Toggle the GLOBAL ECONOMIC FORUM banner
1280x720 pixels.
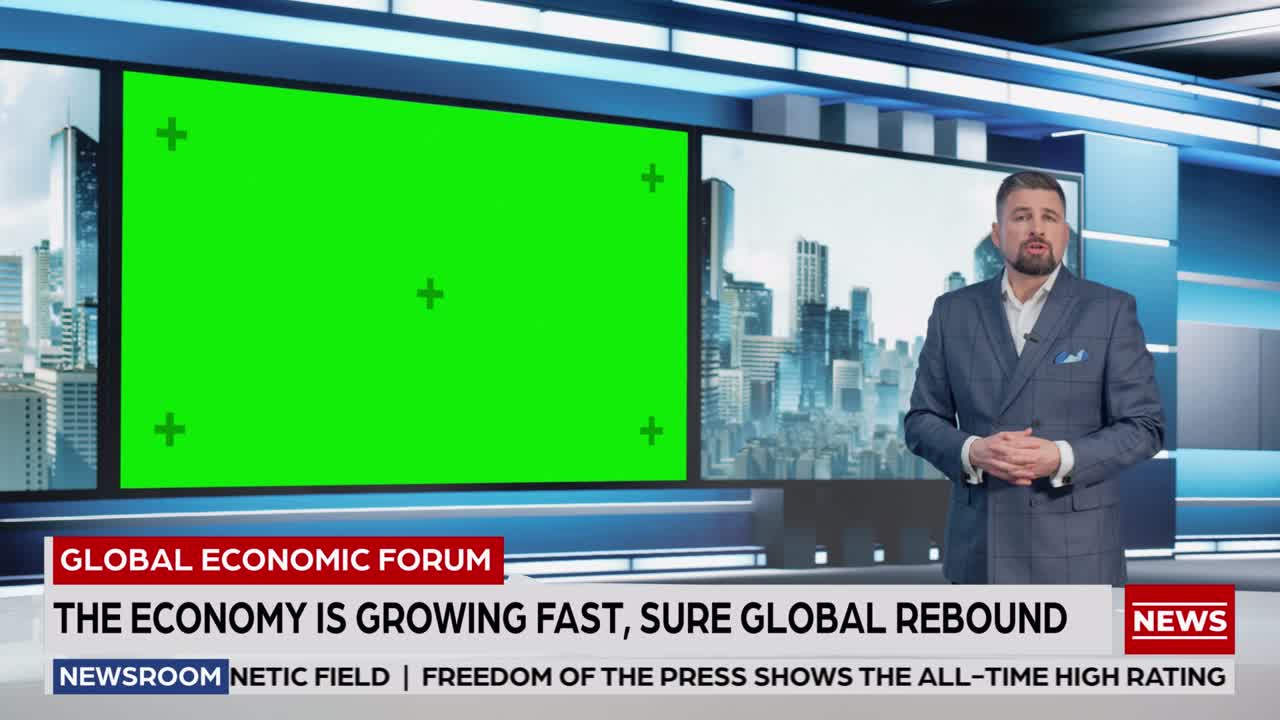(x=277, y=561)
